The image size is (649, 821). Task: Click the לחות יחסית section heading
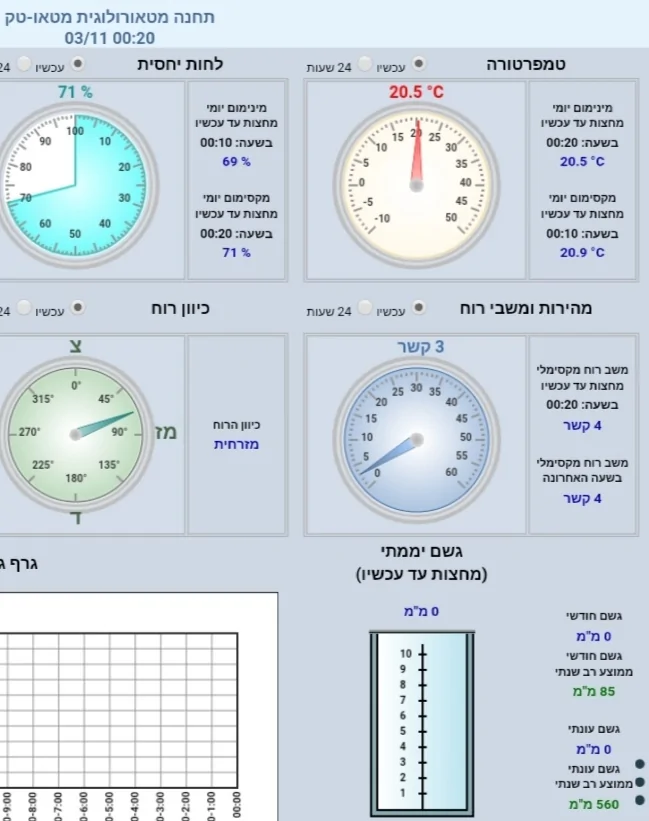click(x=180, y=64)
